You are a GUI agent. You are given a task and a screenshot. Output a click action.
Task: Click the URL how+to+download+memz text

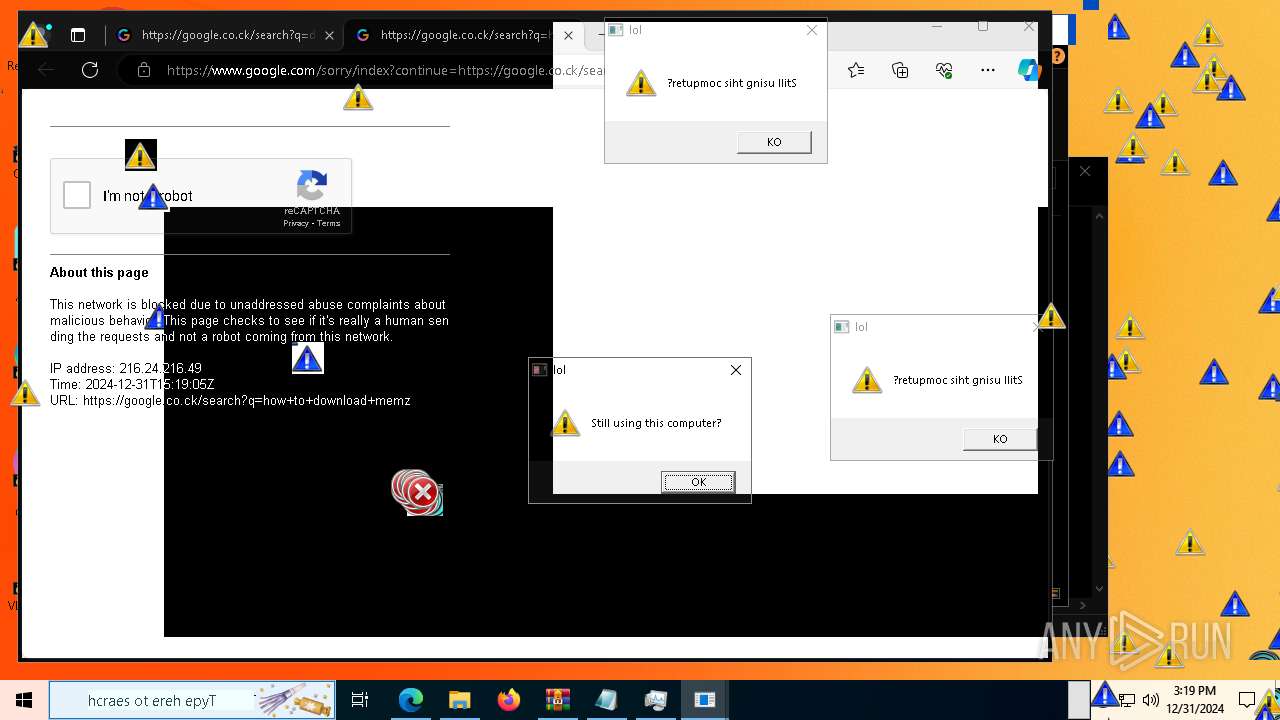click(230, 400)
